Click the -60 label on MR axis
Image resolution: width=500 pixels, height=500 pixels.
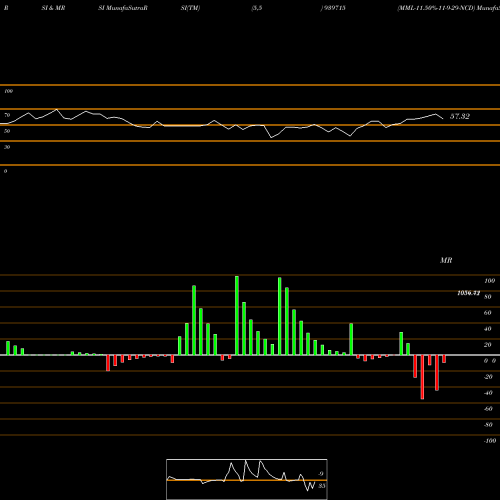tap(488, 409)
